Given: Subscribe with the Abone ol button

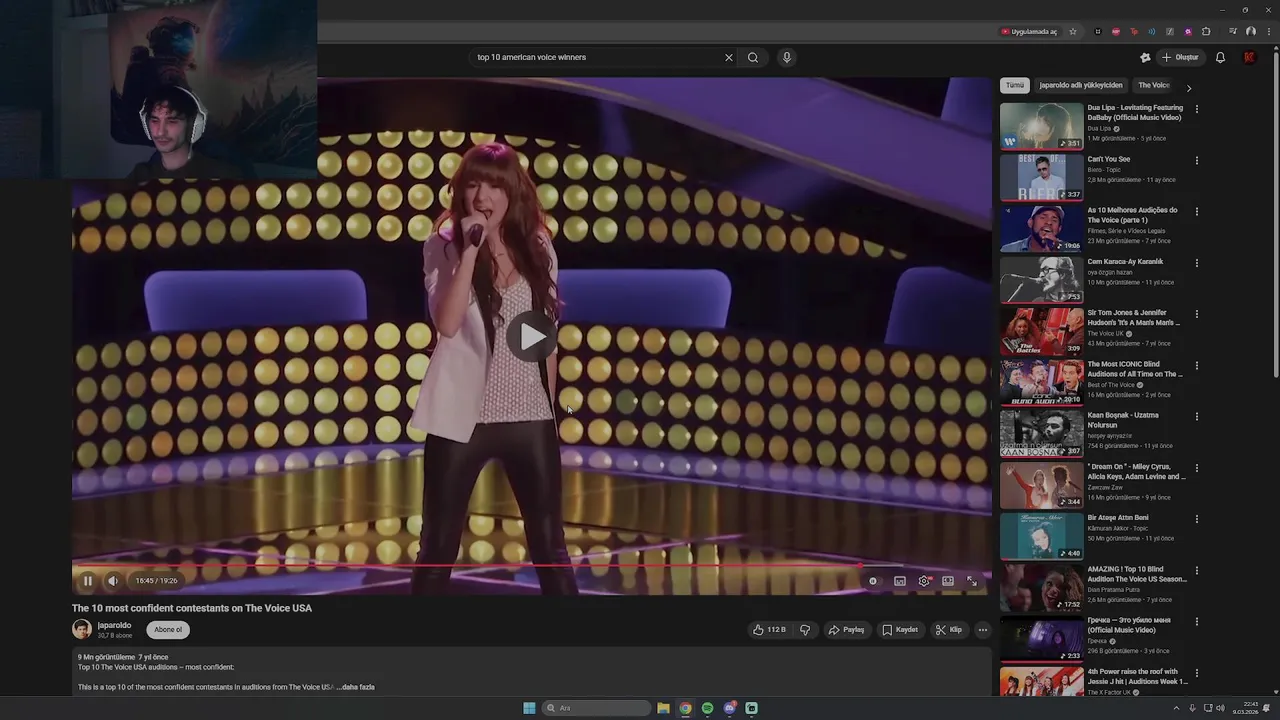Looking at the screenshot, I should 168,630.
